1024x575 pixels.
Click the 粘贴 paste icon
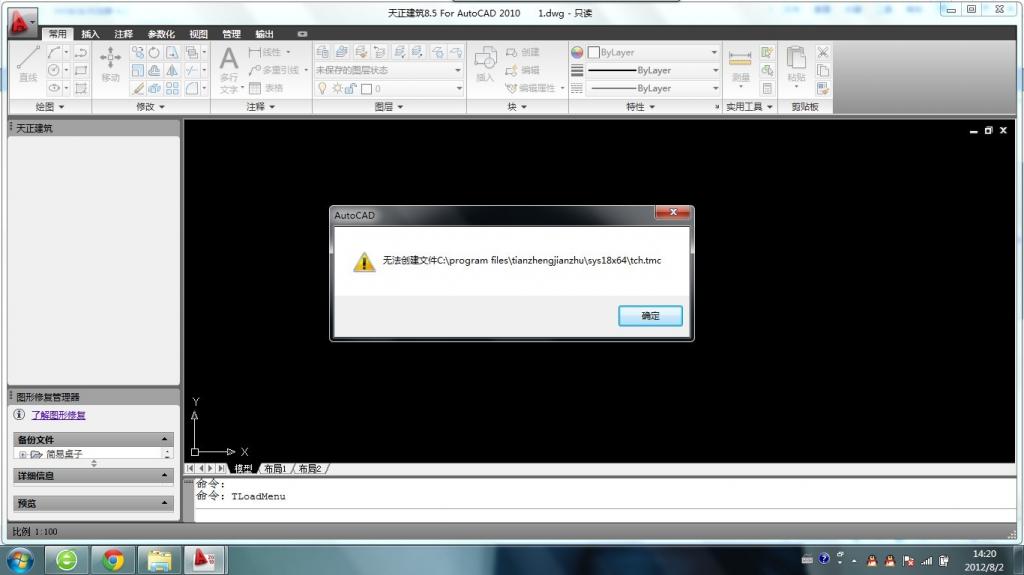click(x=796, y=65)
